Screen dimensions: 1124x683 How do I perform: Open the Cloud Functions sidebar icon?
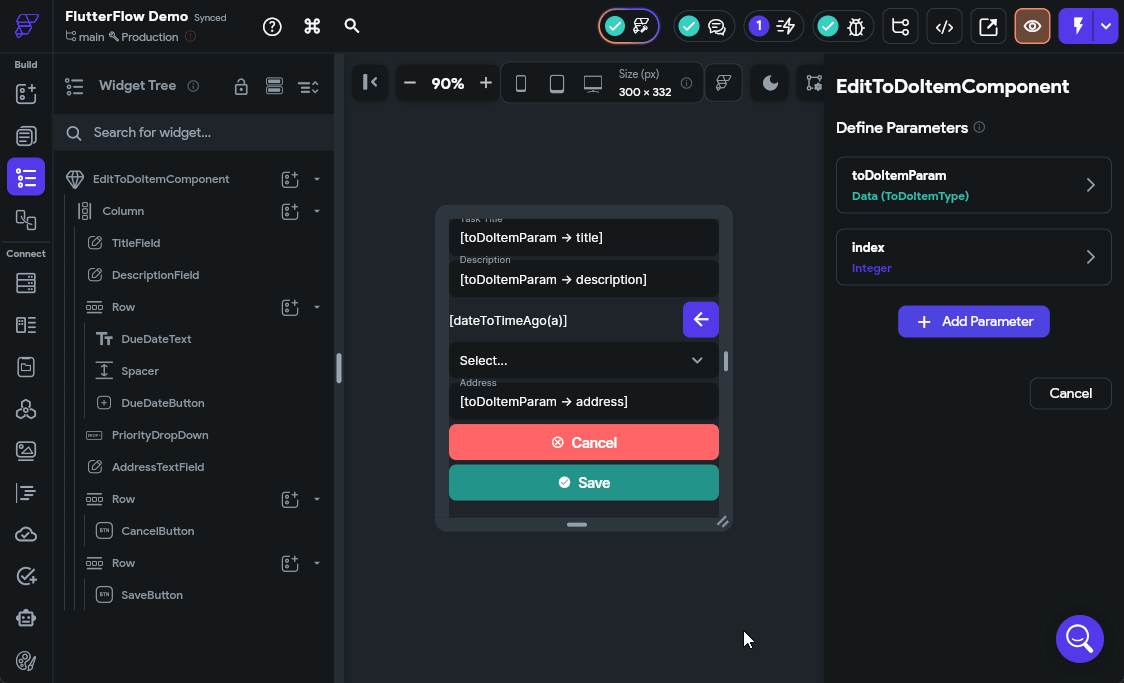coord(26,535)
